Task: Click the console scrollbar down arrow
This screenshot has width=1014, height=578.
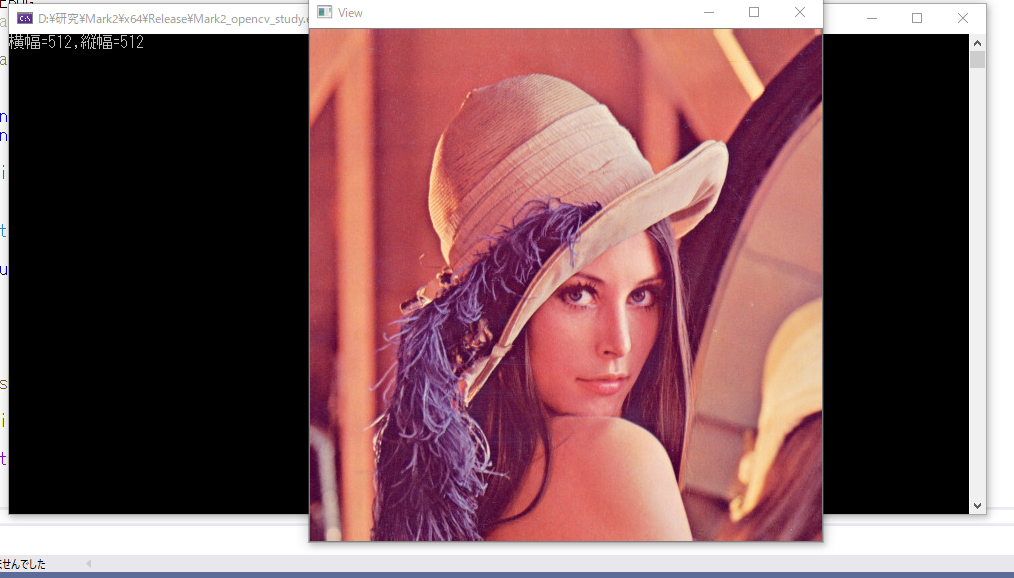Action: coord(977,506)
